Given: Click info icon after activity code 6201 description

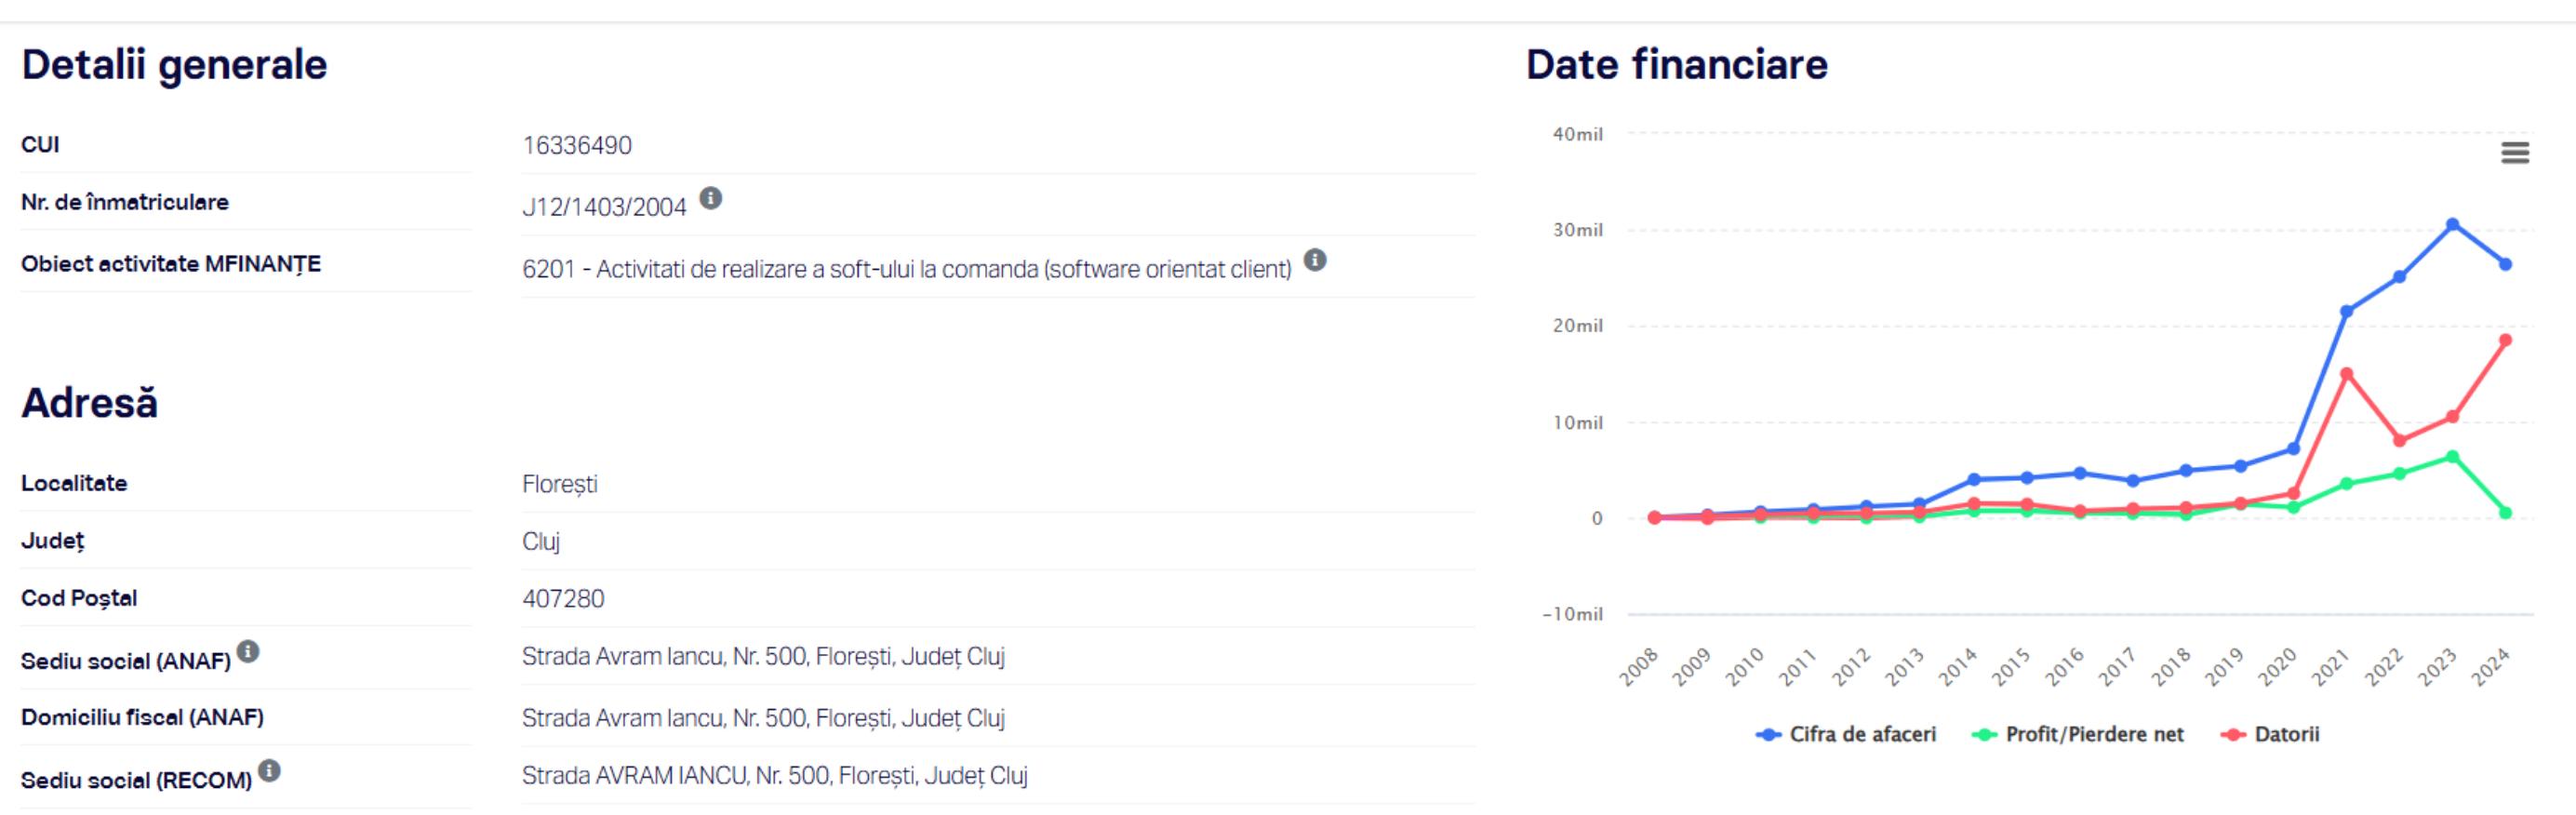Looking at the screenshot, I should [1315, 260].
